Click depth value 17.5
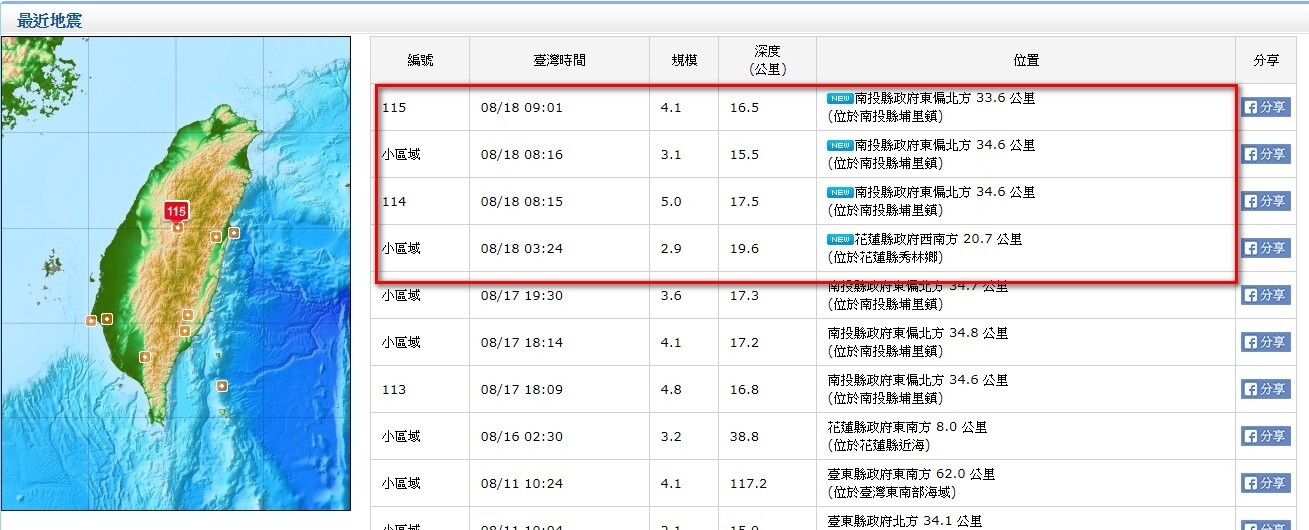This screenshot has height=530, width=1309. (x=744, y=201)
